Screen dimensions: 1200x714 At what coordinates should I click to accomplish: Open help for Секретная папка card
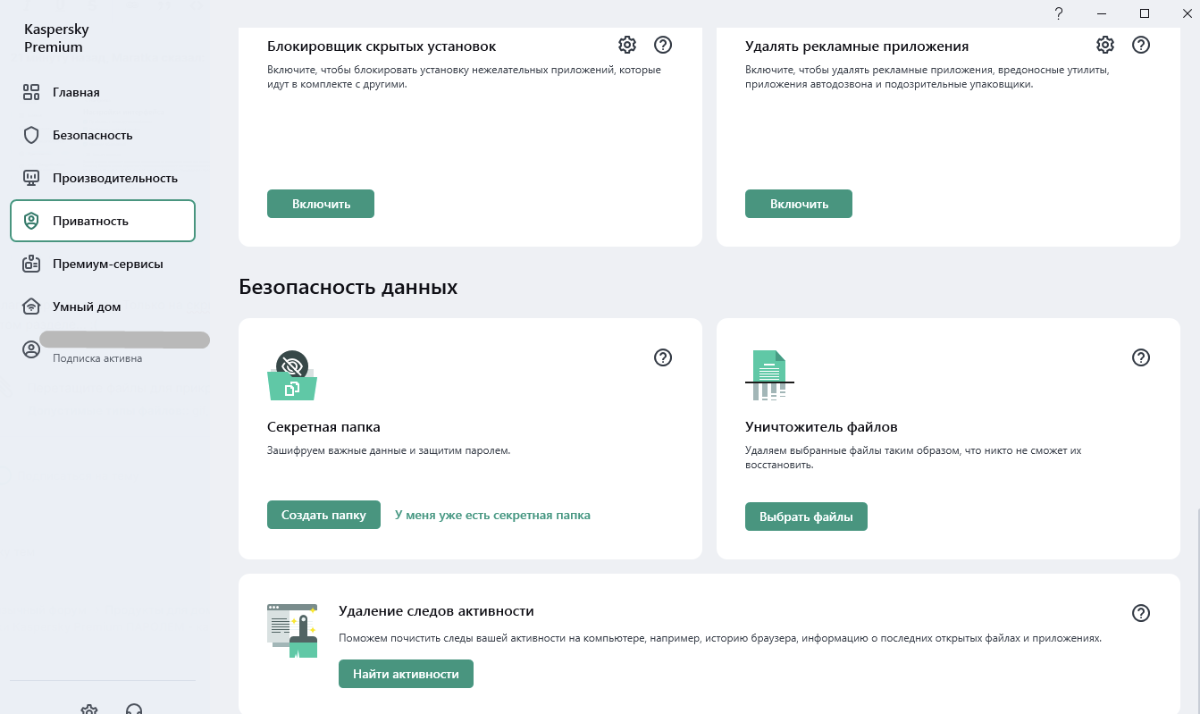click(x=663, y=357)
